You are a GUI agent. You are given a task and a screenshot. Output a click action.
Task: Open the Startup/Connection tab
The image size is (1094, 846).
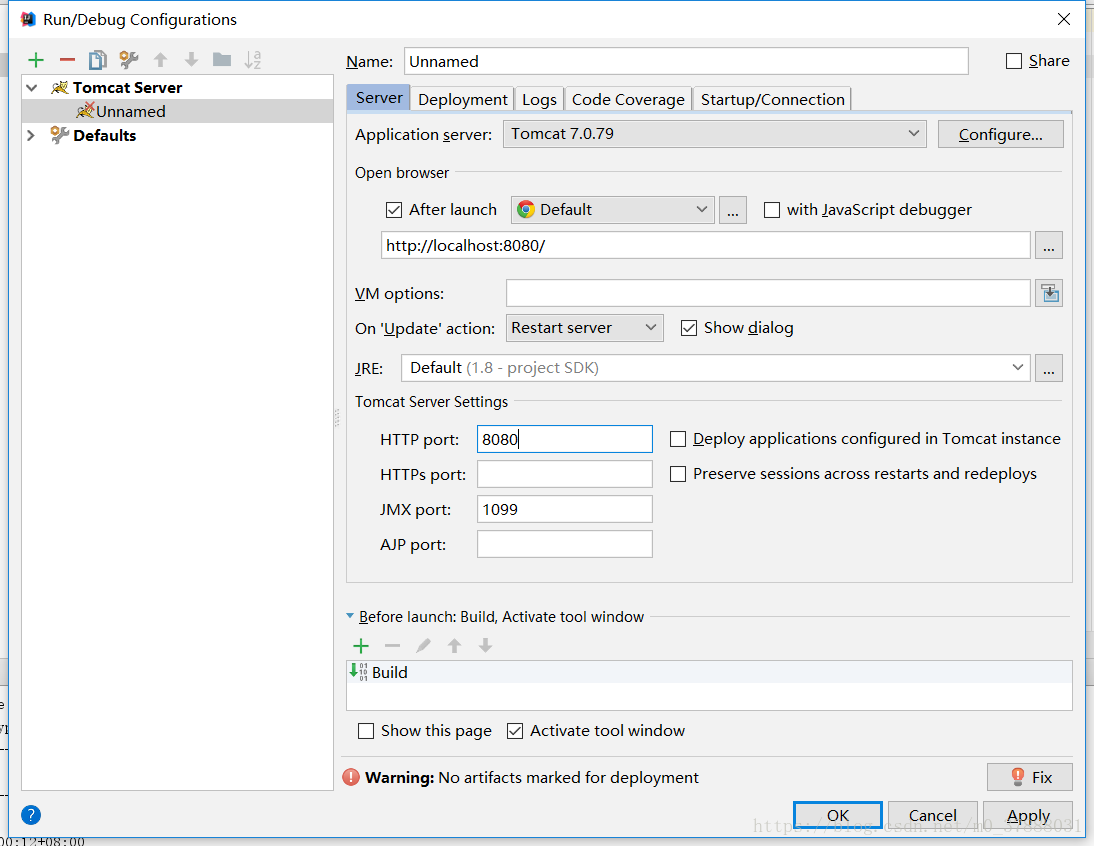(x=772, y=99)
